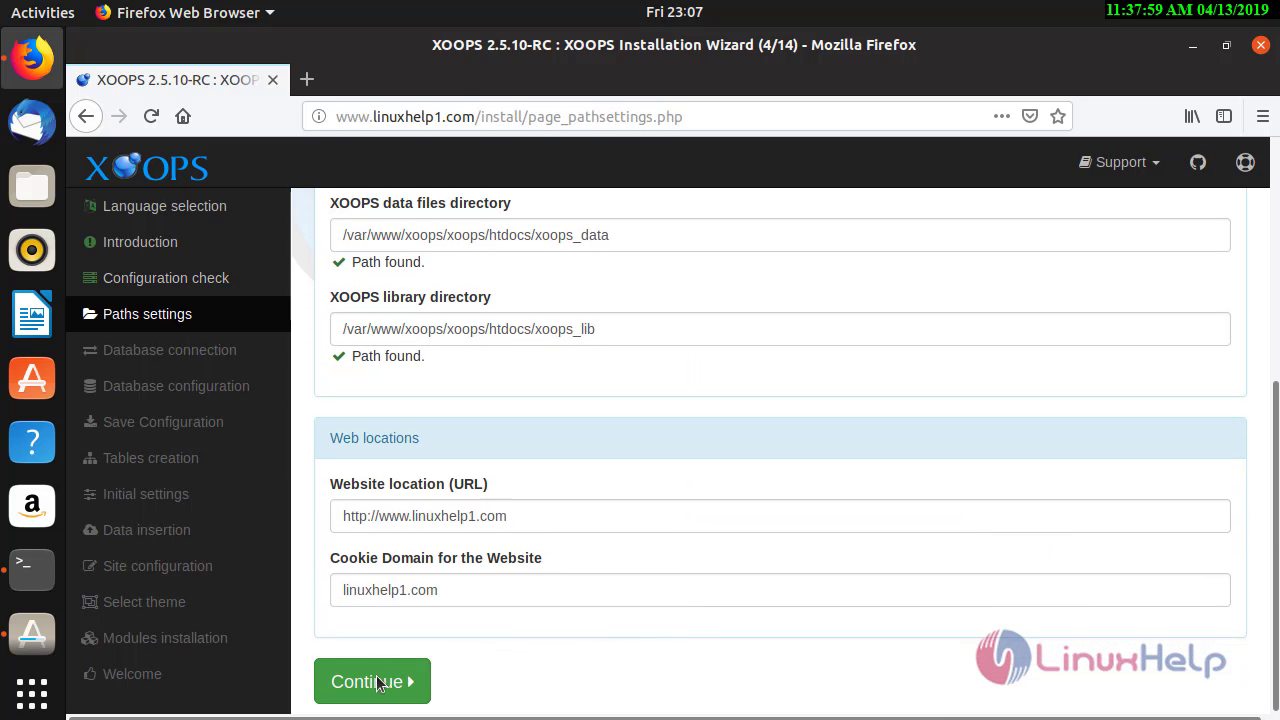Open Firefox Web Browser app menu
The width and height of the screenshot is (1280, 720).
pos(185,12)
